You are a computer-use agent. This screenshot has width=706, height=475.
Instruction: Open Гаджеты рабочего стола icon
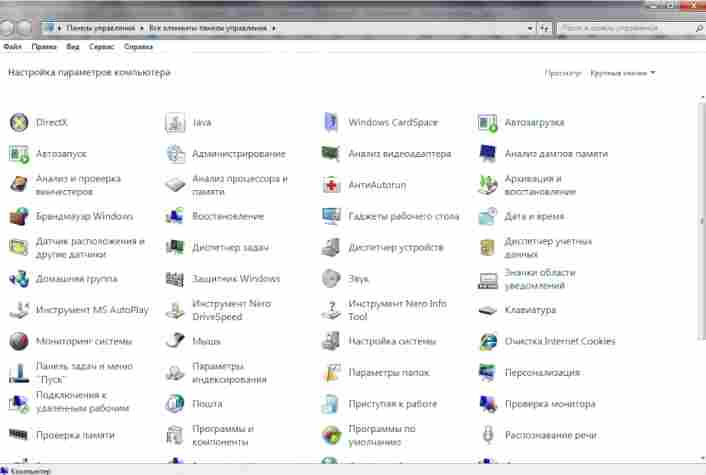pyautogui.click(x=331, y=217)
